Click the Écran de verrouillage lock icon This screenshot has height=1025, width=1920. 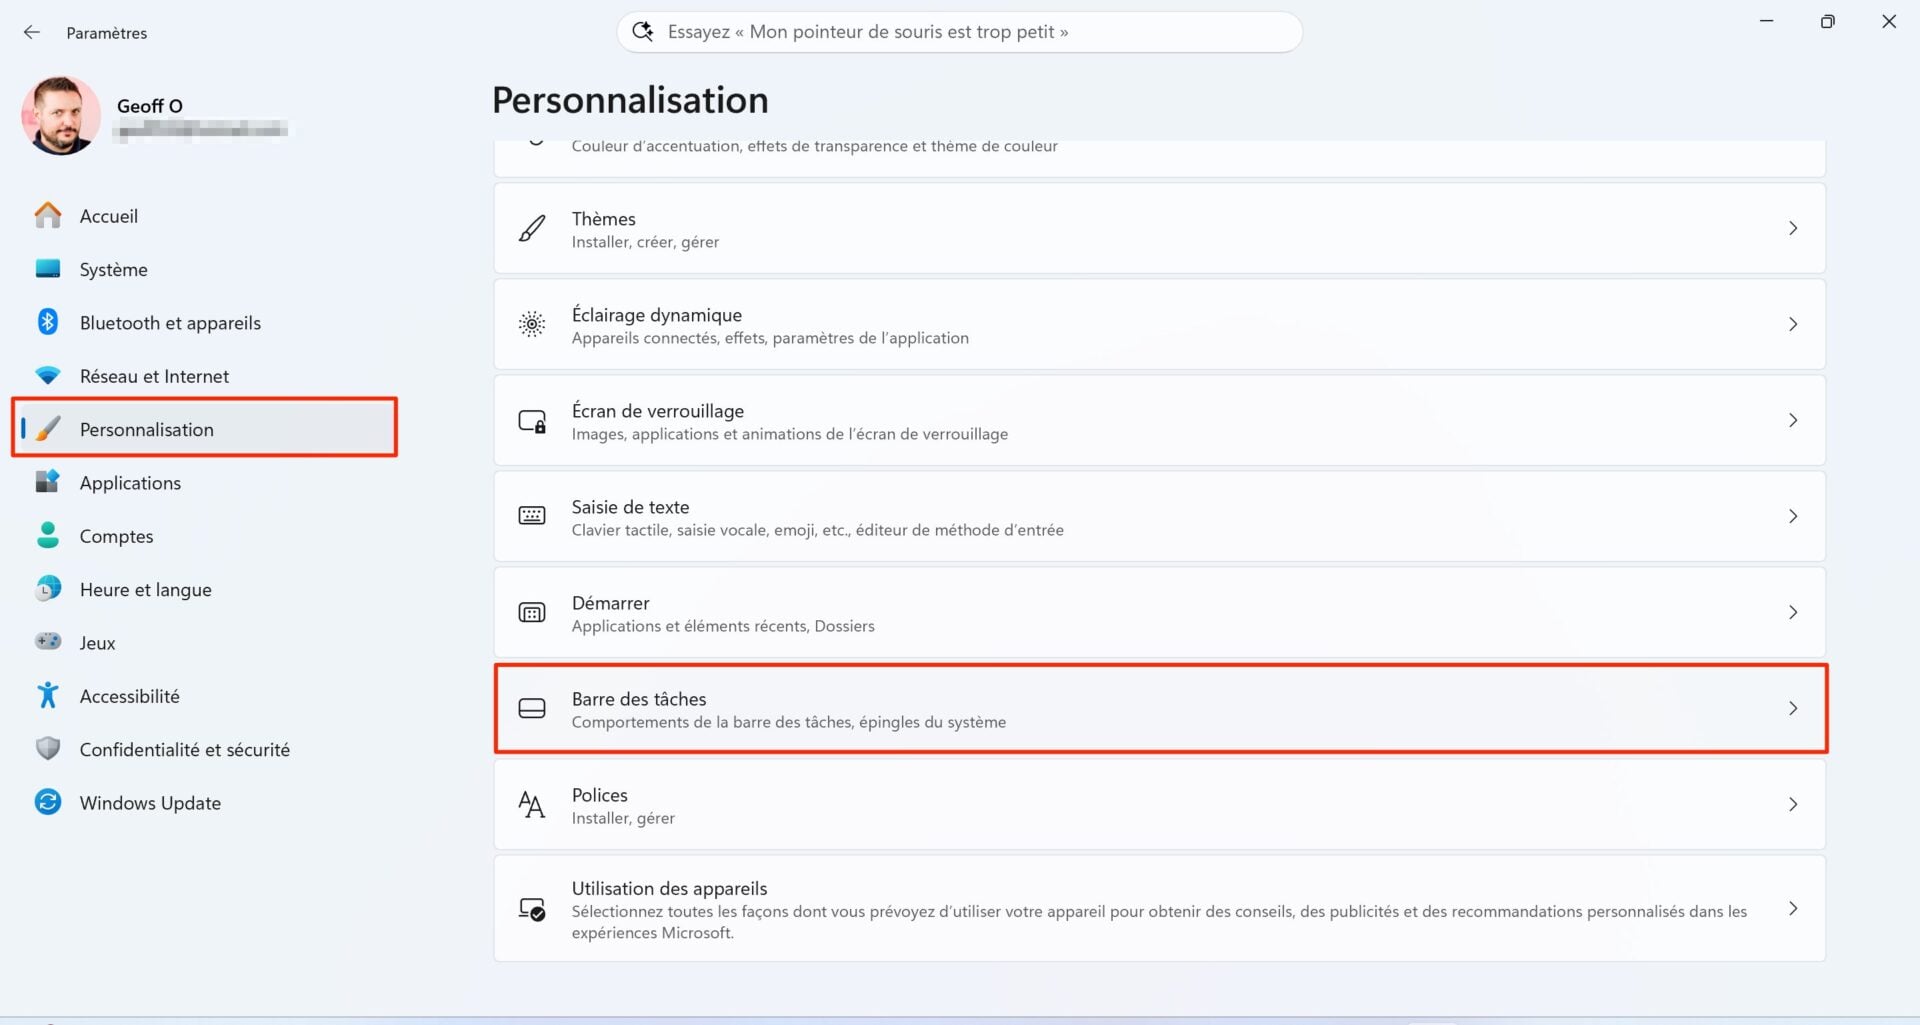(x=532, y=421)
